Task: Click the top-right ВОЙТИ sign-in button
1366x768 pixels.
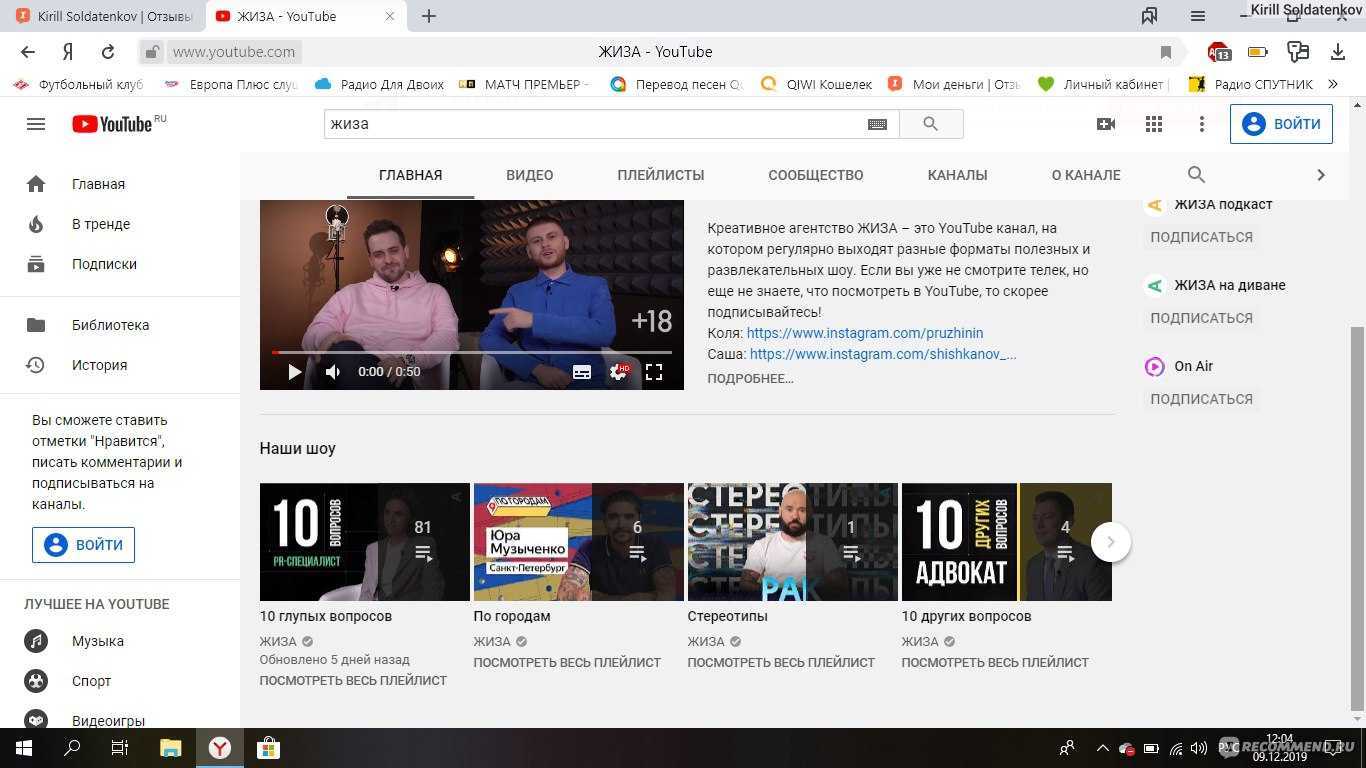Action: 1281,124
